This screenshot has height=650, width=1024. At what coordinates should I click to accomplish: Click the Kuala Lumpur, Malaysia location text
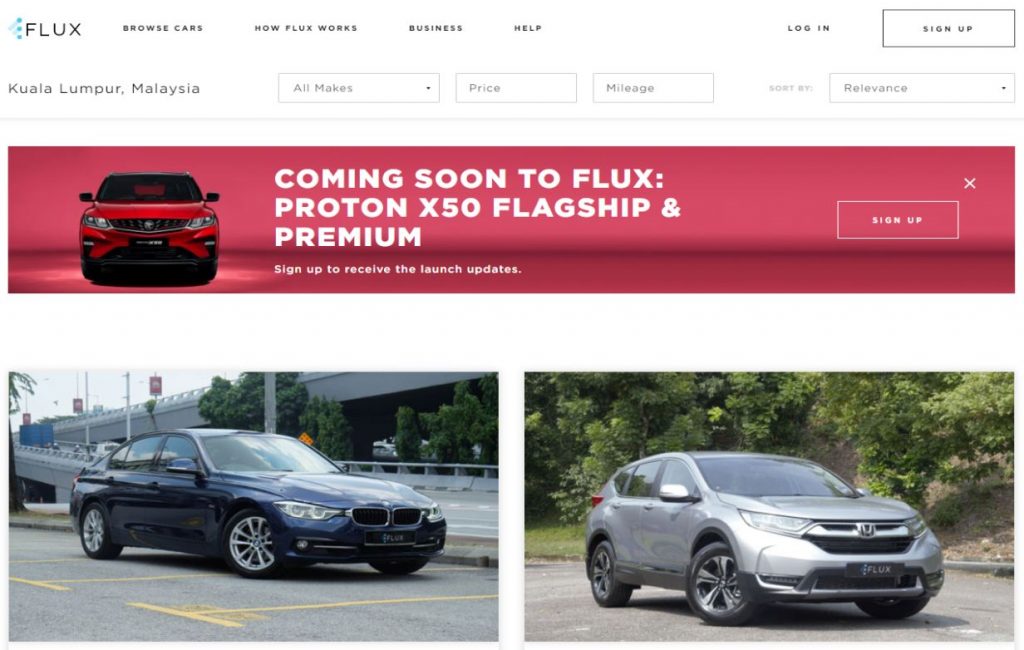pos(104,88)
